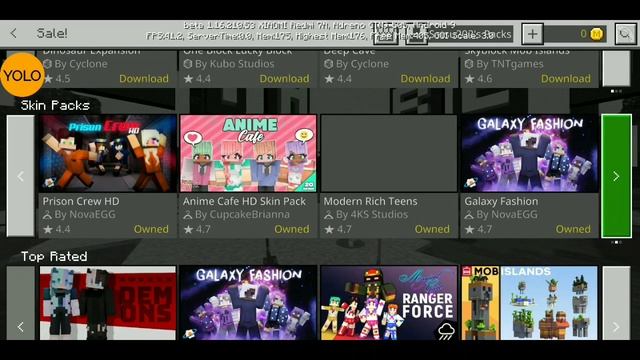This screenshot has width=640, height=360.
Task: Click By NovaEGG under Prison Crew HD
Action: click(85, 214)
